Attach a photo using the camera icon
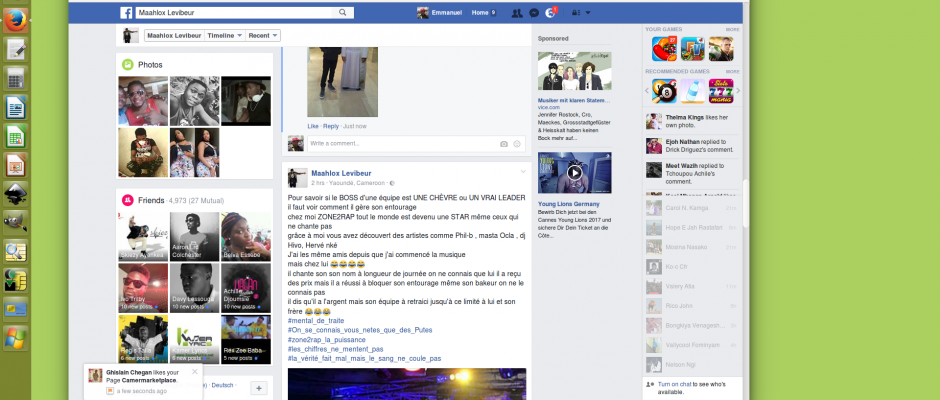The width and height of the screenshot is (940, 400). pos(503,144)
